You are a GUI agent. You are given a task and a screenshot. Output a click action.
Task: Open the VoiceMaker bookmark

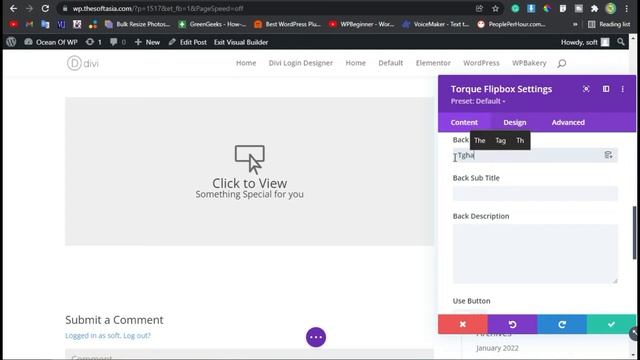(x=436, y=24)
